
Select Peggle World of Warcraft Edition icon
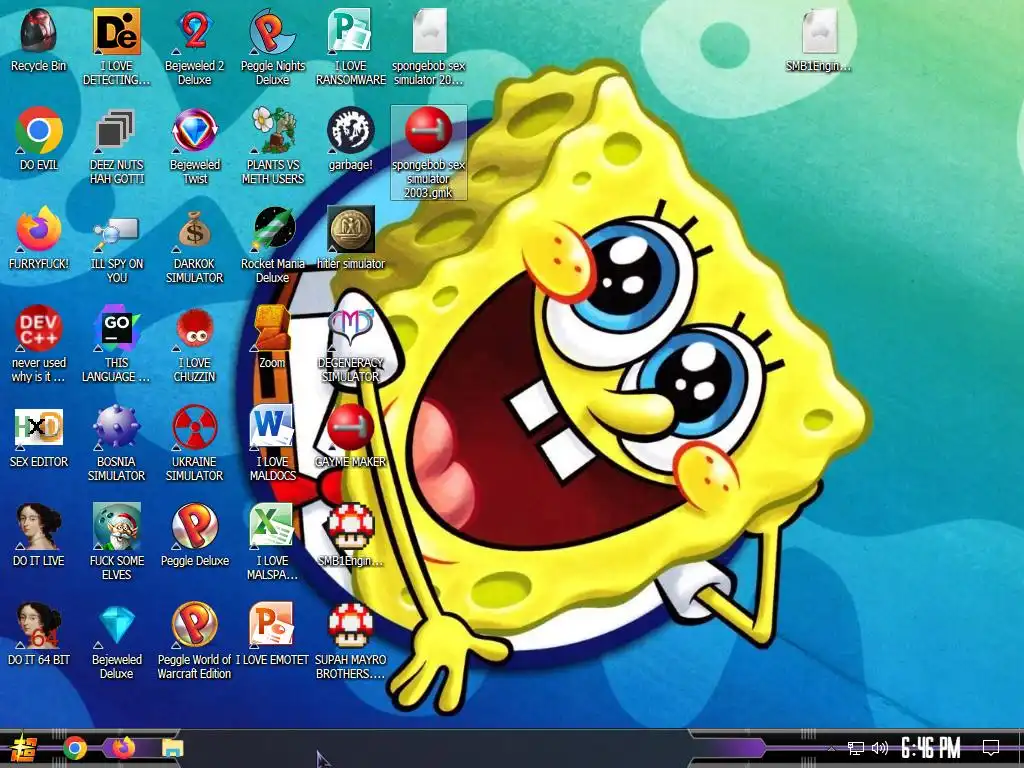pos(195,626)
